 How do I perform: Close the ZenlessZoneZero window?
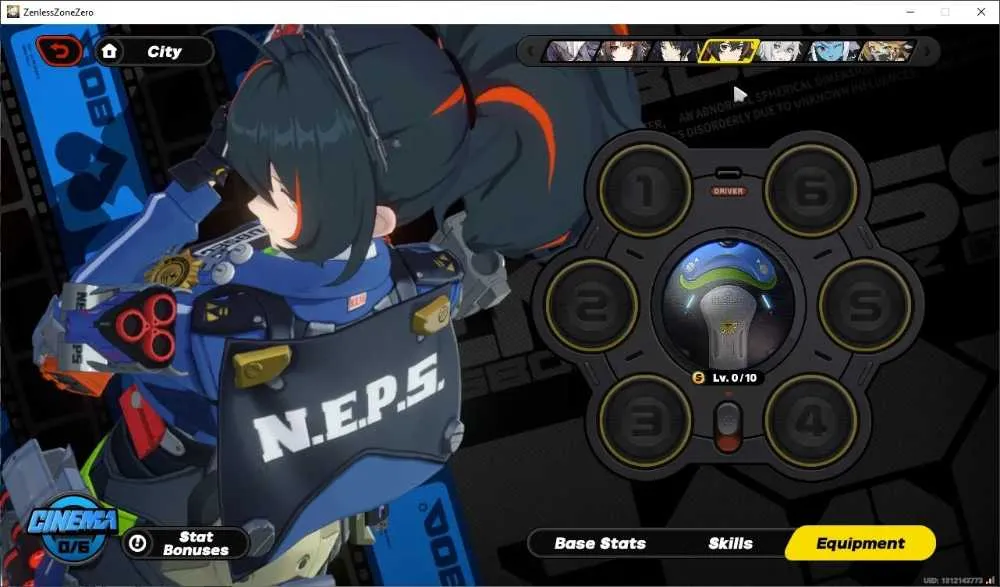click(981, 12)
